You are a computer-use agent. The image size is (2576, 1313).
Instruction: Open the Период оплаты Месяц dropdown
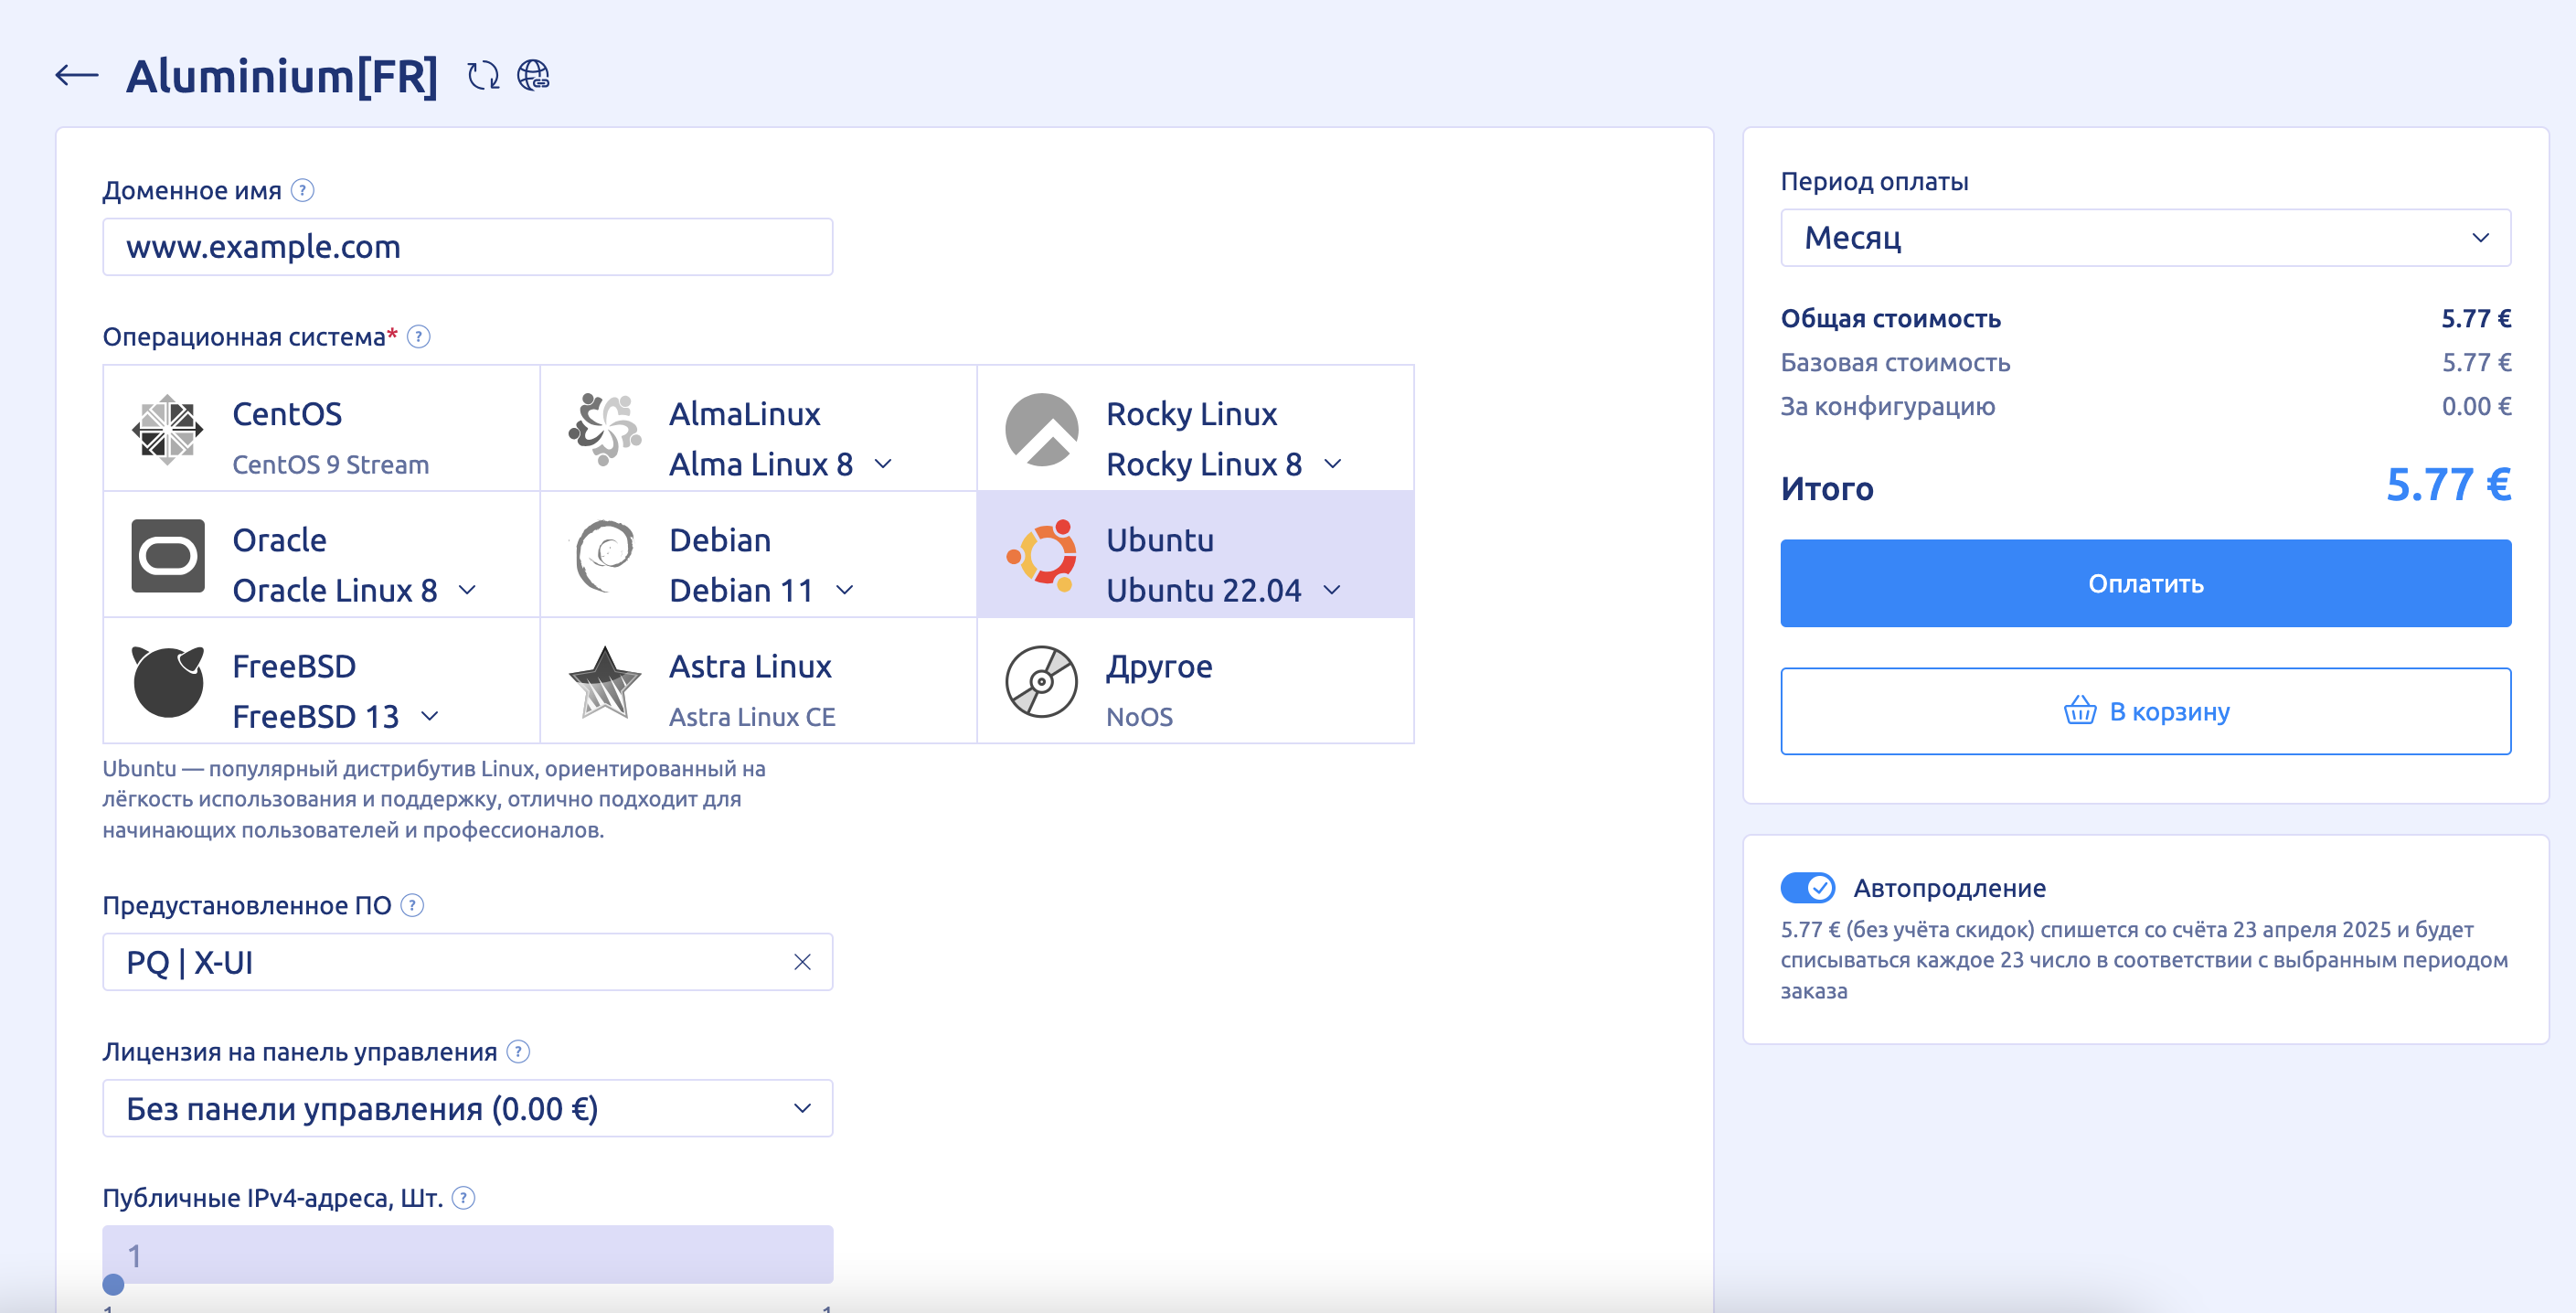click(2145, 238)
